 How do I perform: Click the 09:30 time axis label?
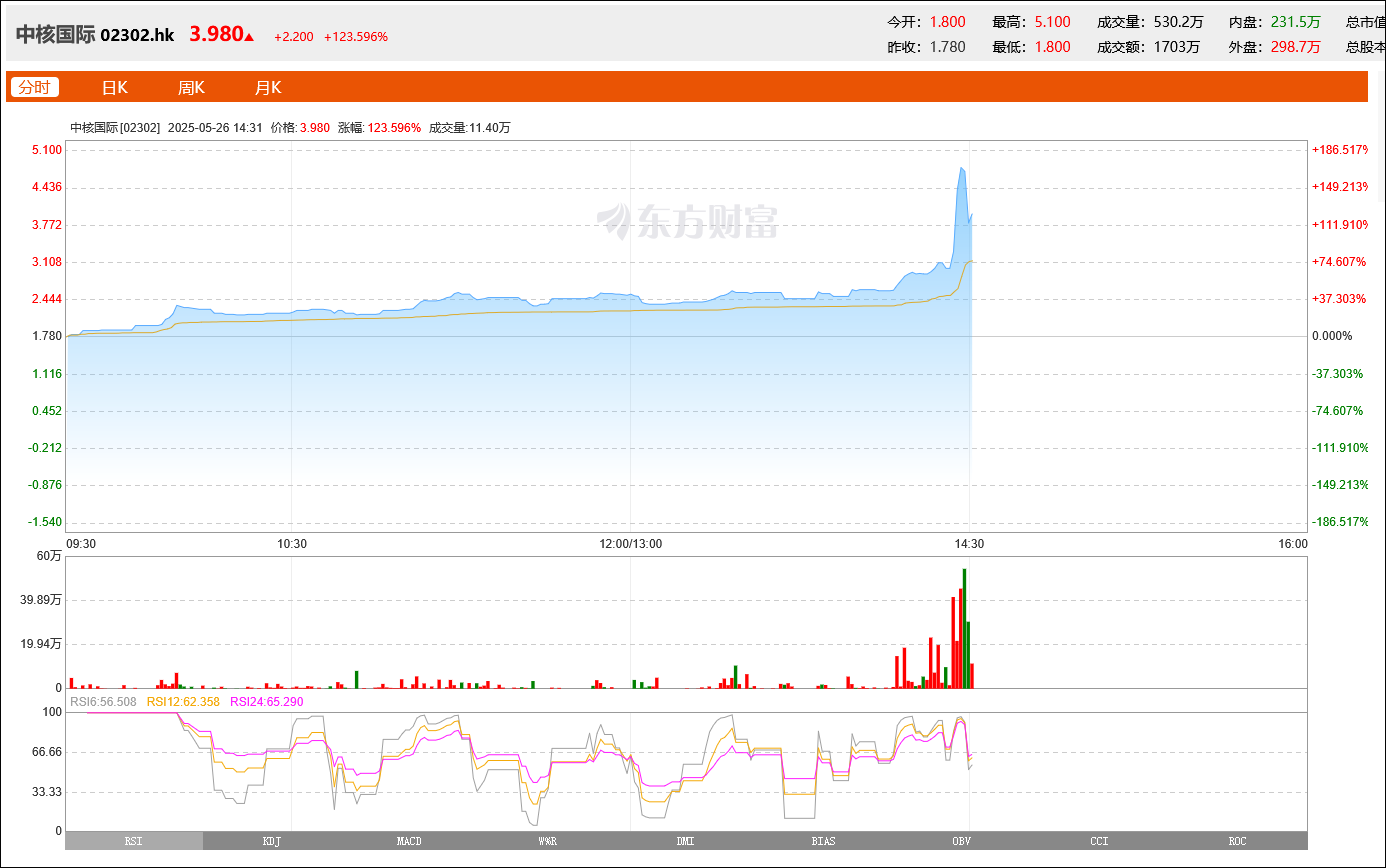(81, 544)
